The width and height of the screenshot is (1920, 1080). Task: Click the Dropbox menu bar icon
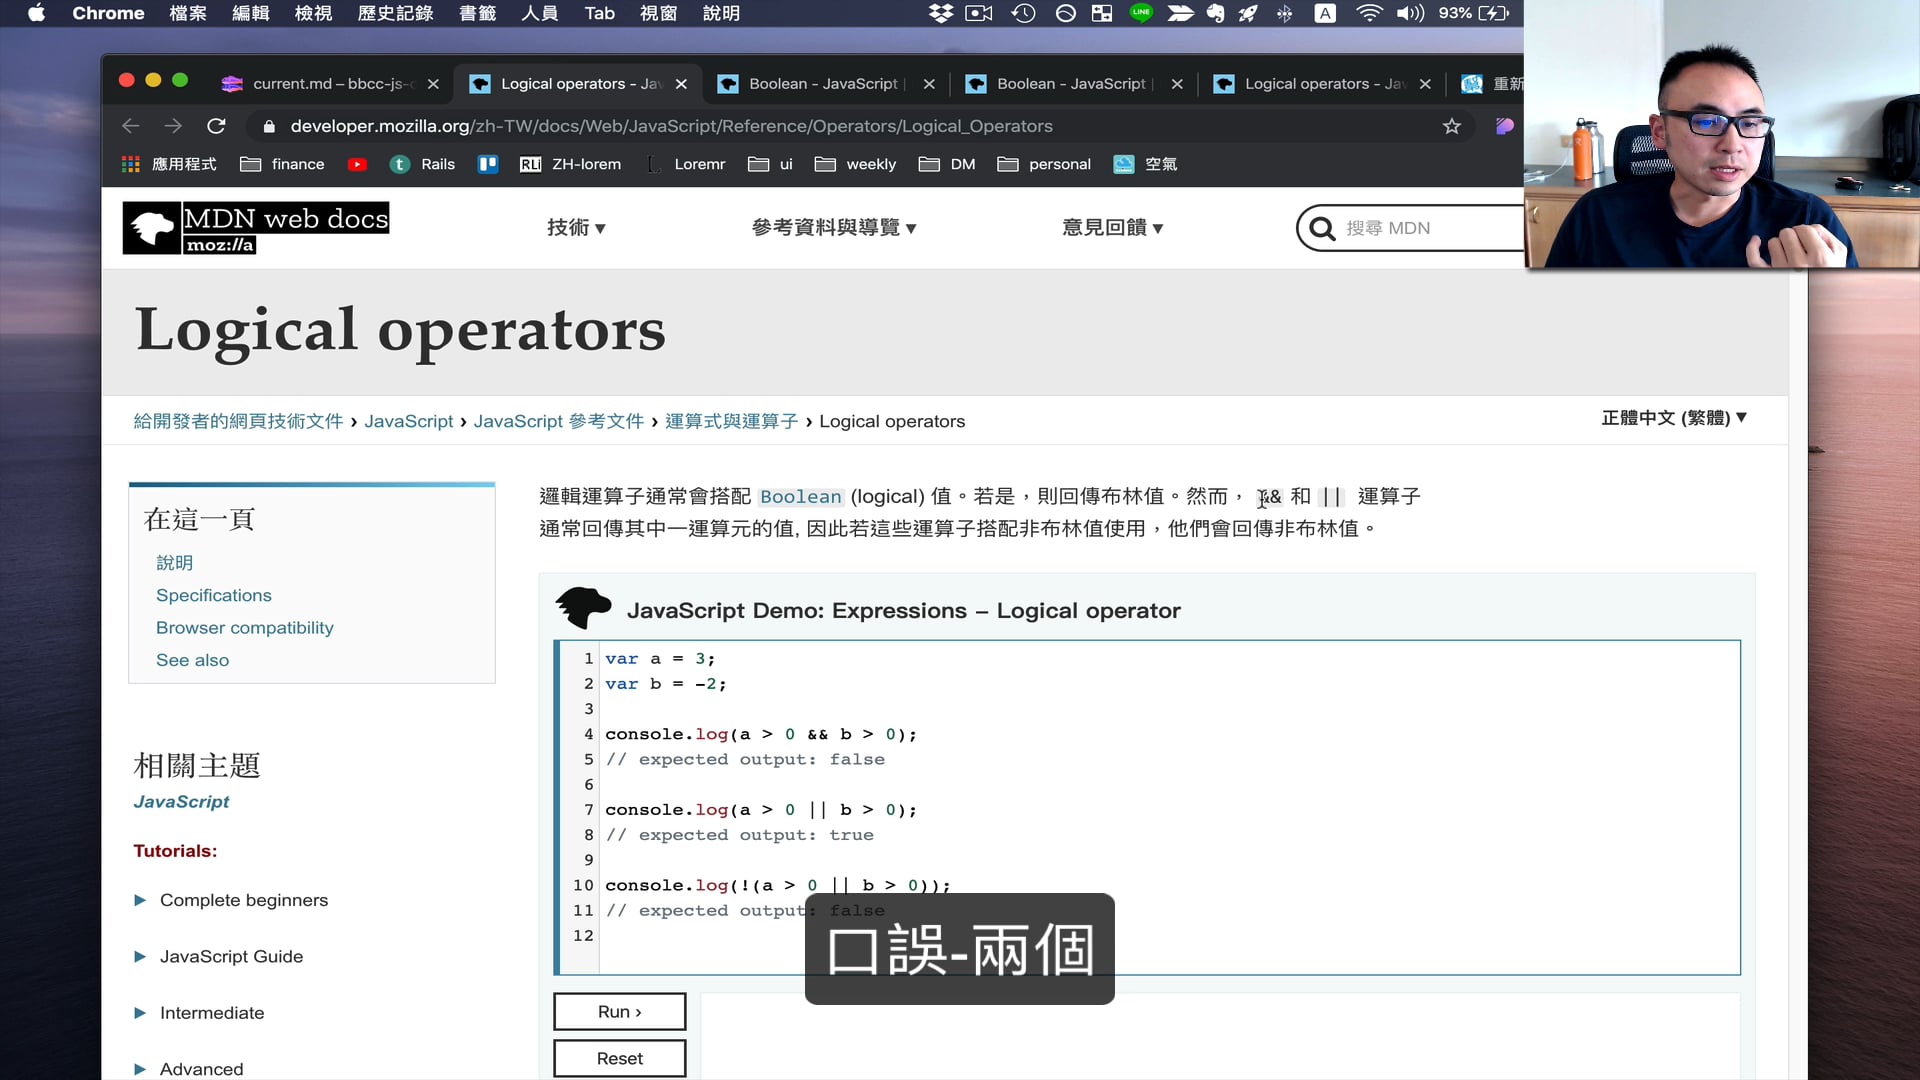pos(940,13)
